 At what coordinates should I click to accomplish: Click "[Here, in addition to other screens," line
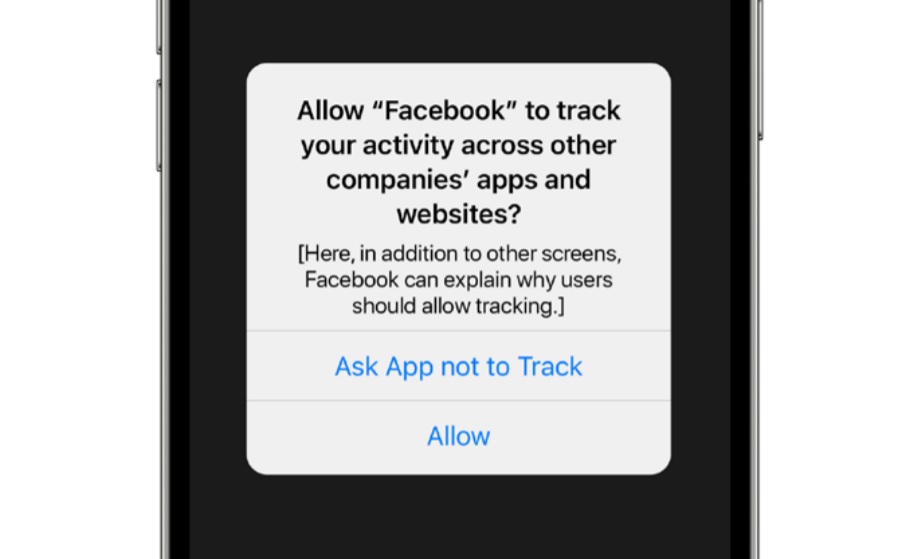click(460, 254)
